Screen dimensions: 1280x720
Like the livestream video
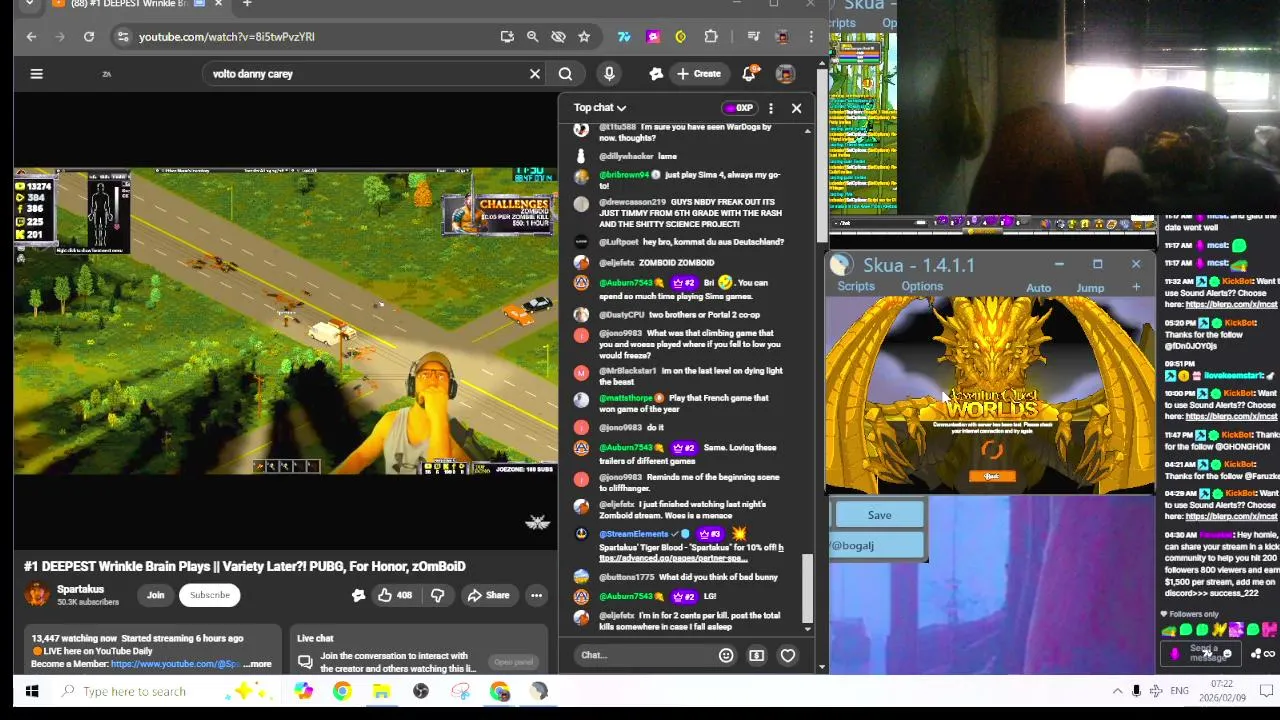point(395,596)
